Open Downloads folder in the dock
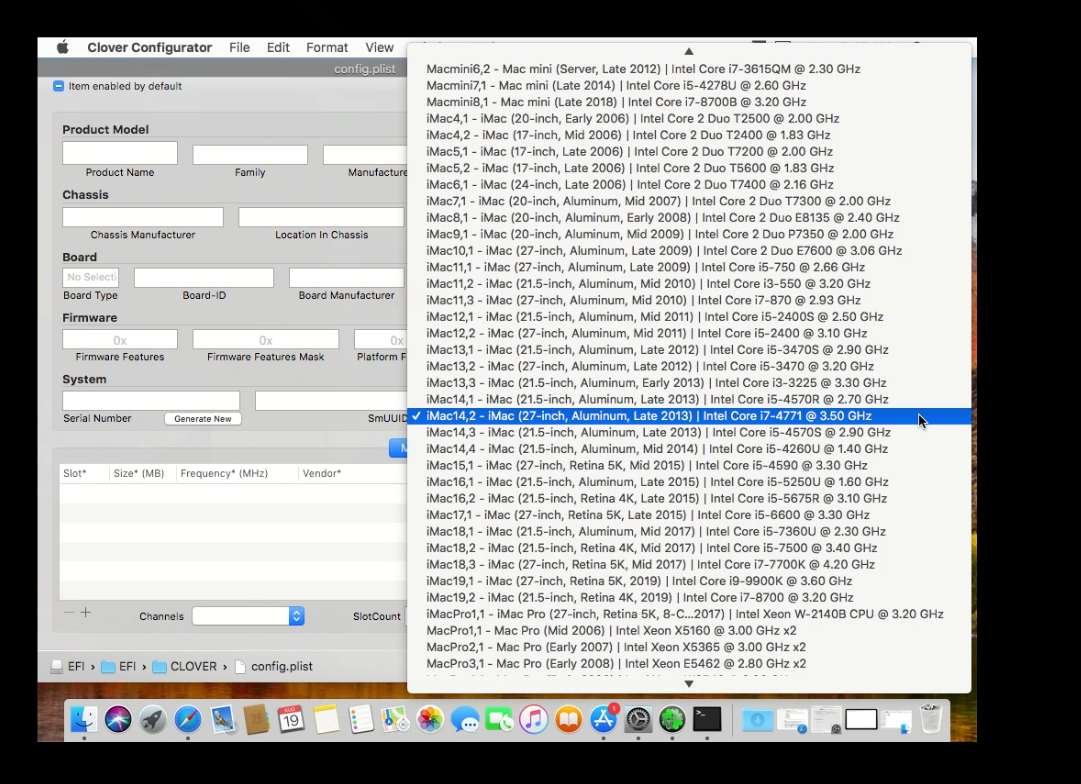This screenshot has height=784, width=1081. [757, 719]
